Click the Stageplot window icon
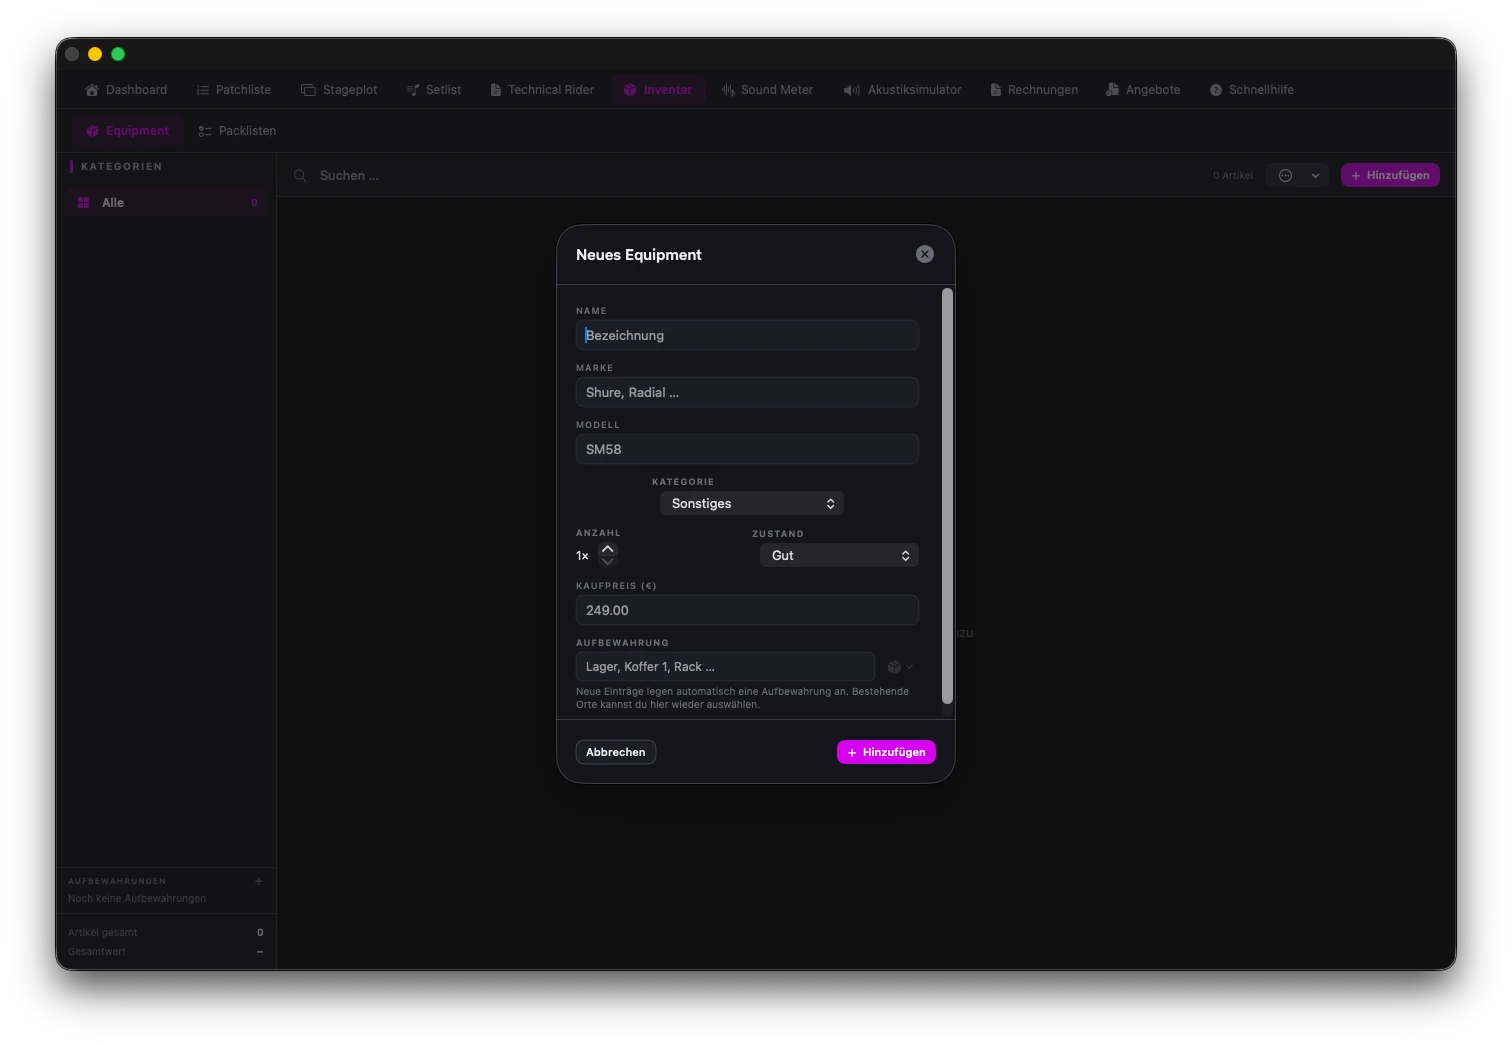1512x1044 pixels. point(308,90)
